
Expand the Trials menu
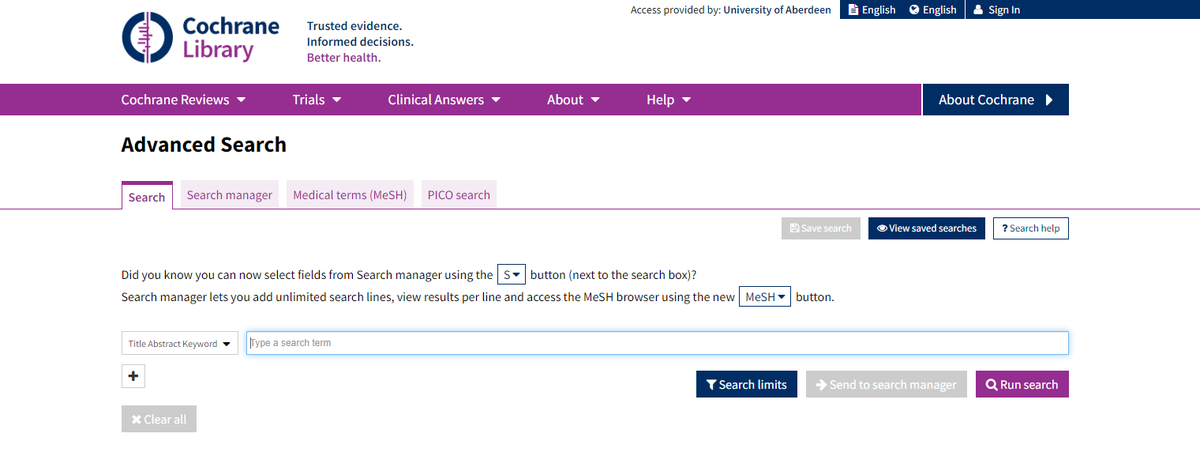click(317, 100)
